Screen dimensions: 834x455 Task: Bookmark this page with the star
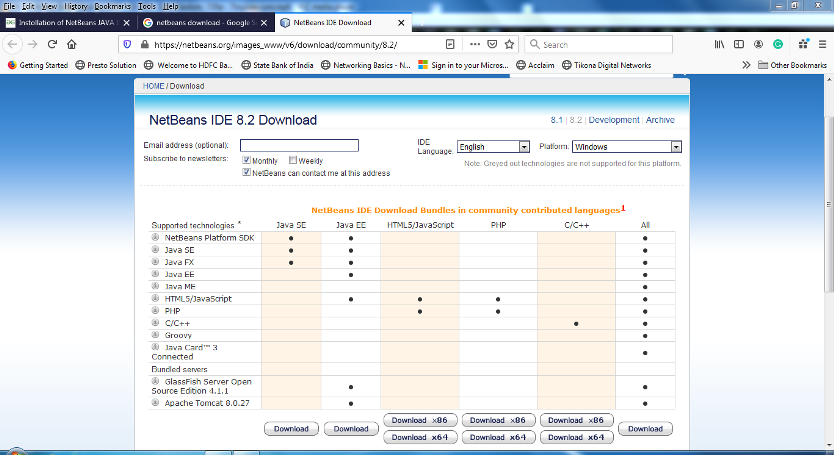510,44
